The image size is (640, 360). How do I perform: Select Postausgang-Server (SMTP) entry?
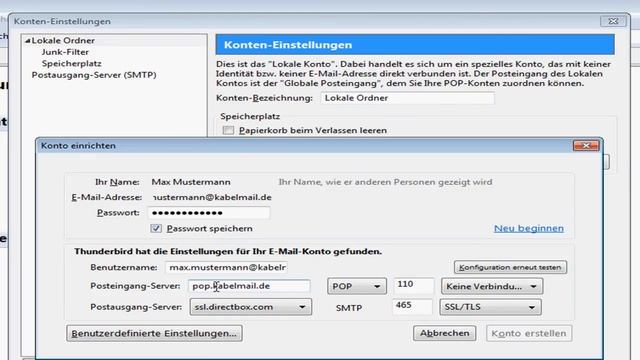(x=94, y=75)
